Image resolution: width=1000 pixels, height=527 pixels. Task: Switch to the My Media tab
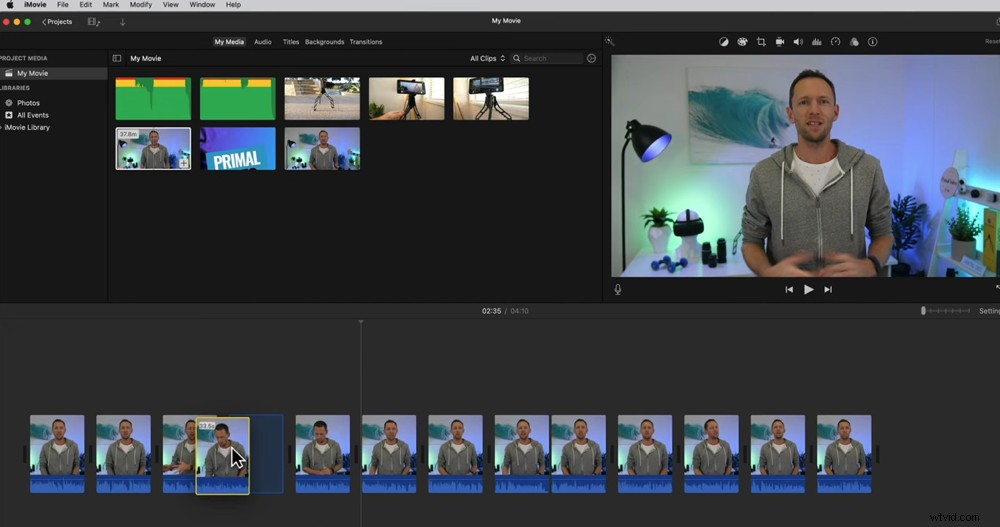(229, 41)
